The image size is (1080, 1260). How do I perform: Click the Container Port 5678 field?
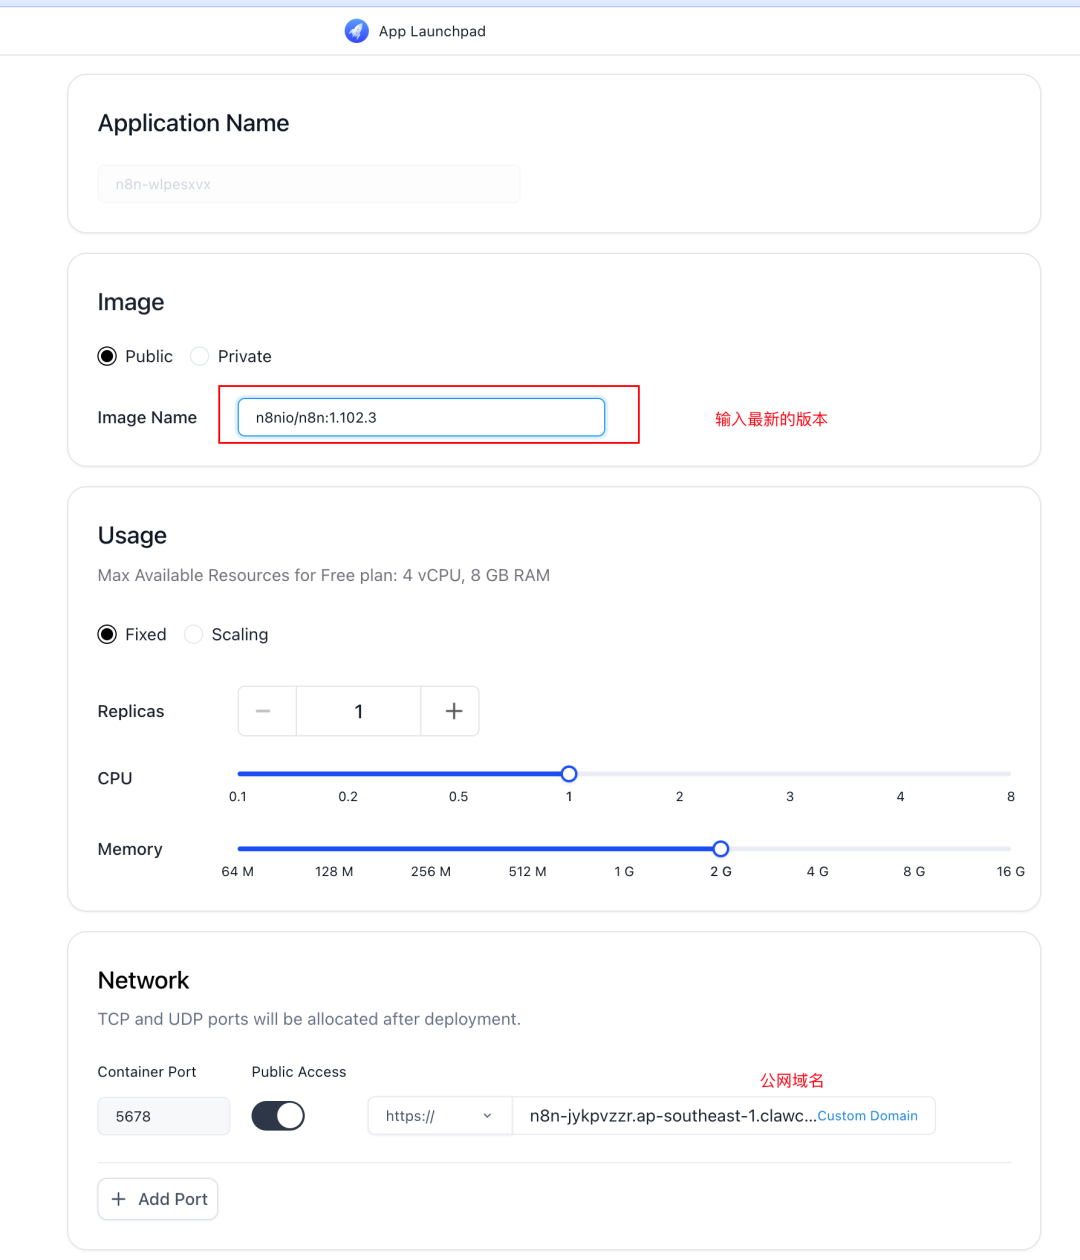point(163,1116)
